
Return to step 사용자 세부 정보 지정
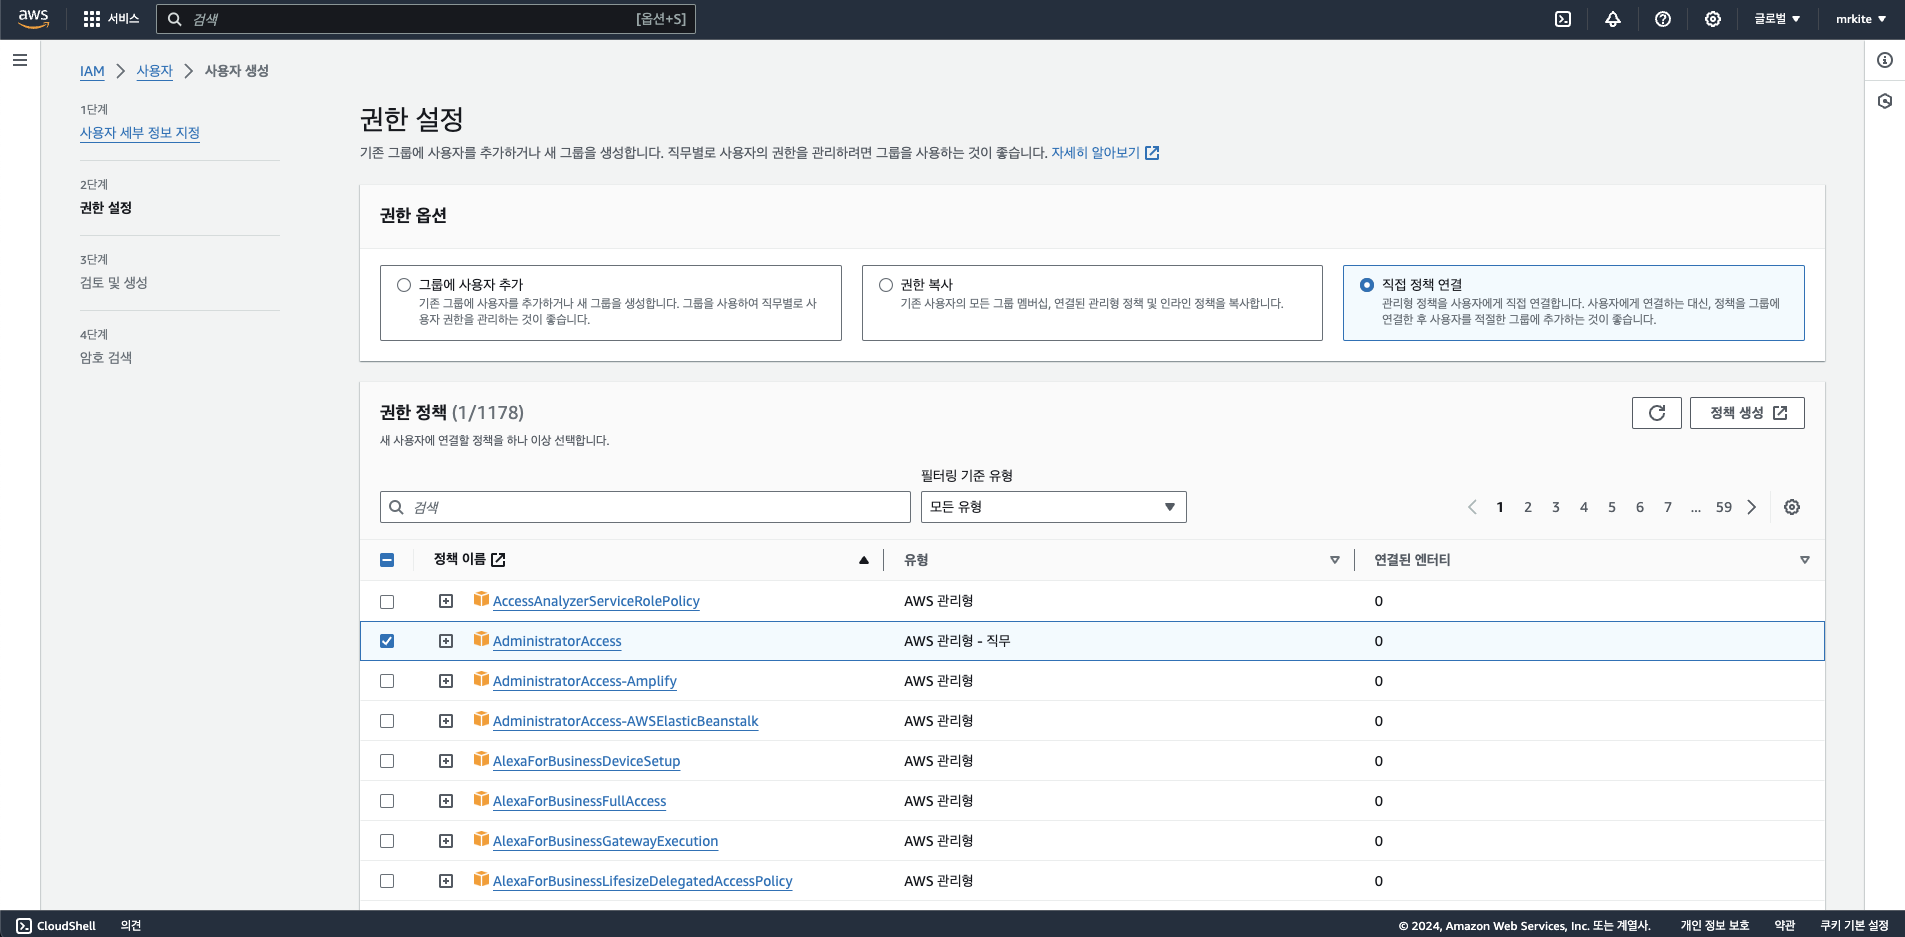[x=140, y=133]
